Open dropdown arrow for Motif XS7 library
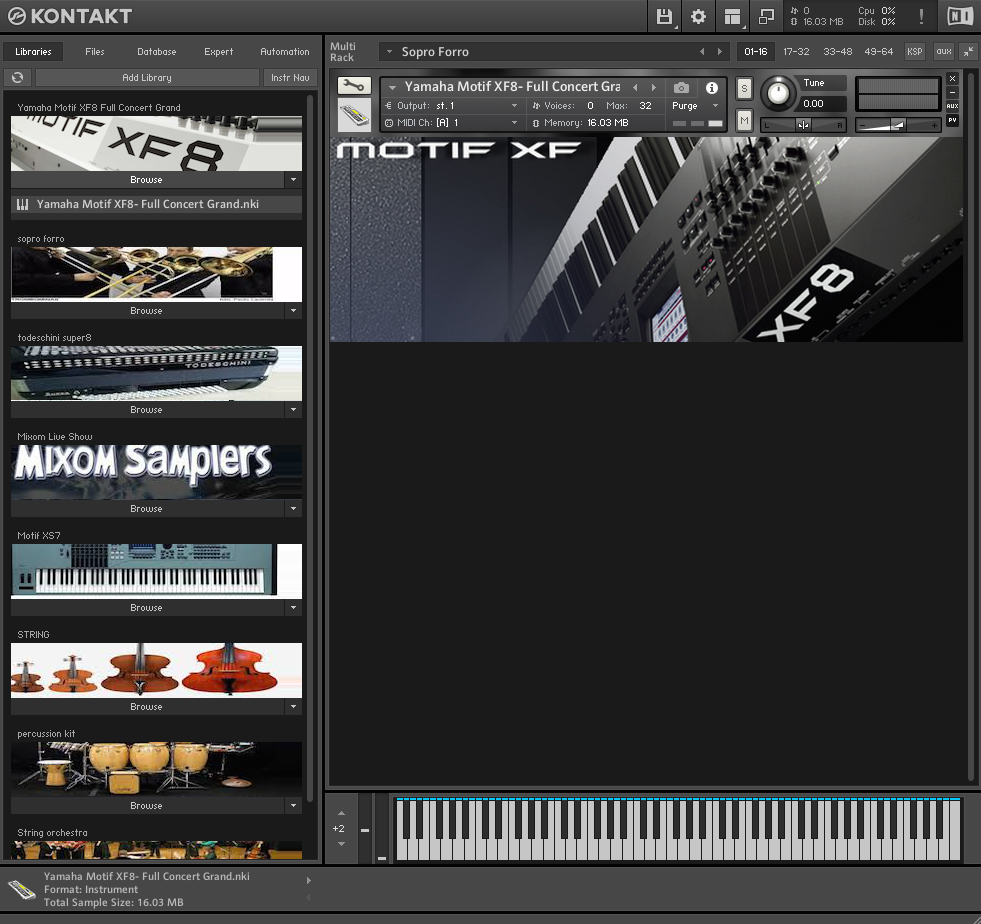 [x=293, y=607]
